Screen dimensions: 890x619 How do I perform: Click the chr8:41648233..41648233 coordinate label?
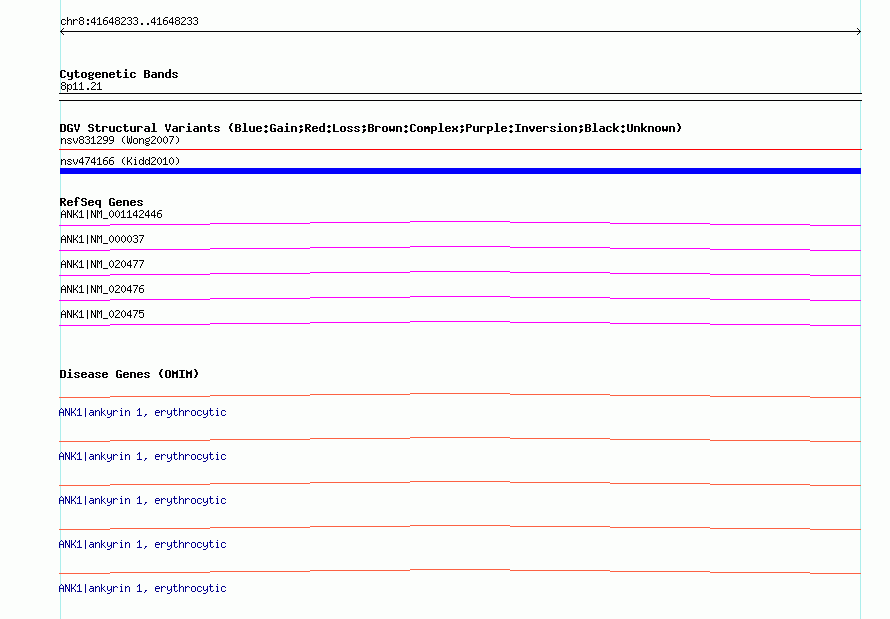pyautogui.click(x=129, y=22)
